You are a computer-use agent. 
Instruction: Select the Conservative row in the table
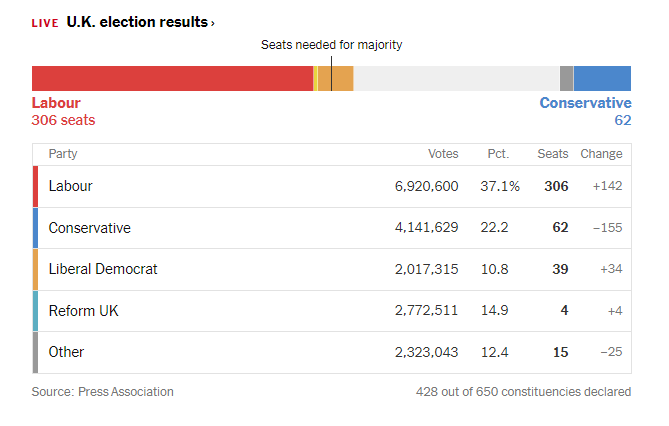tap(332, 228)
